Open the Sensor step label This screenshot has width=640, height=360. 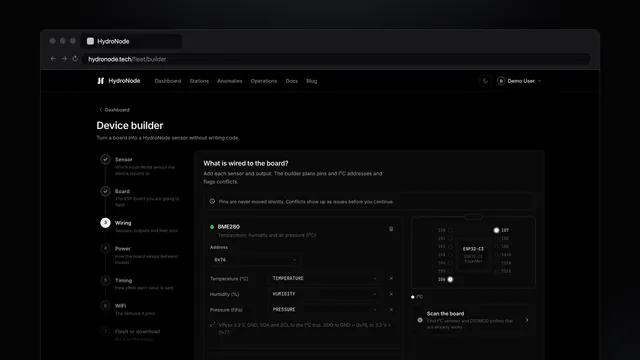(x=123, y=160)
